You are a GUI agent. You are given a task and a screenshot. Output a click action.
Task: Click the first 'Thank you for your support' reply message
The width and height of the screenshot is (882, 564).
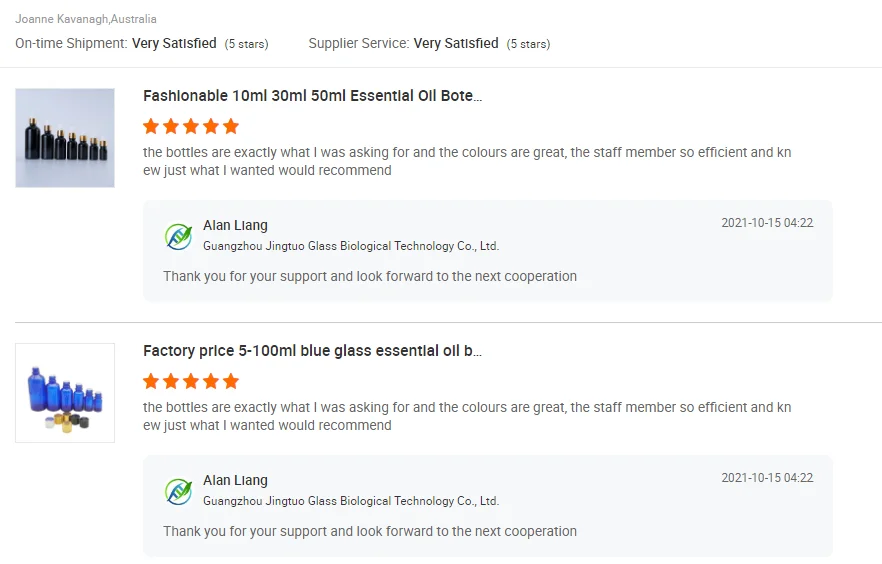click(x=370, y=276)
